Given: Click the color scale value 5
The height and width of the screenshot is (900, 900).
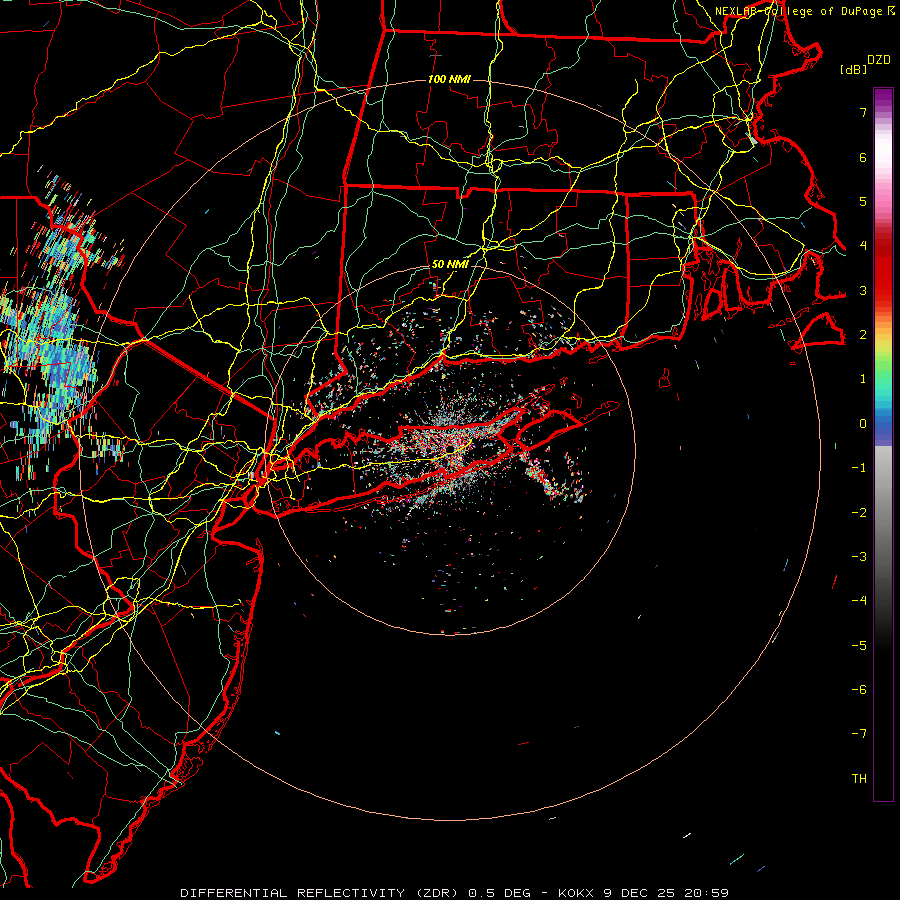Looking at the screenshot, I should (x=863, y=201).
